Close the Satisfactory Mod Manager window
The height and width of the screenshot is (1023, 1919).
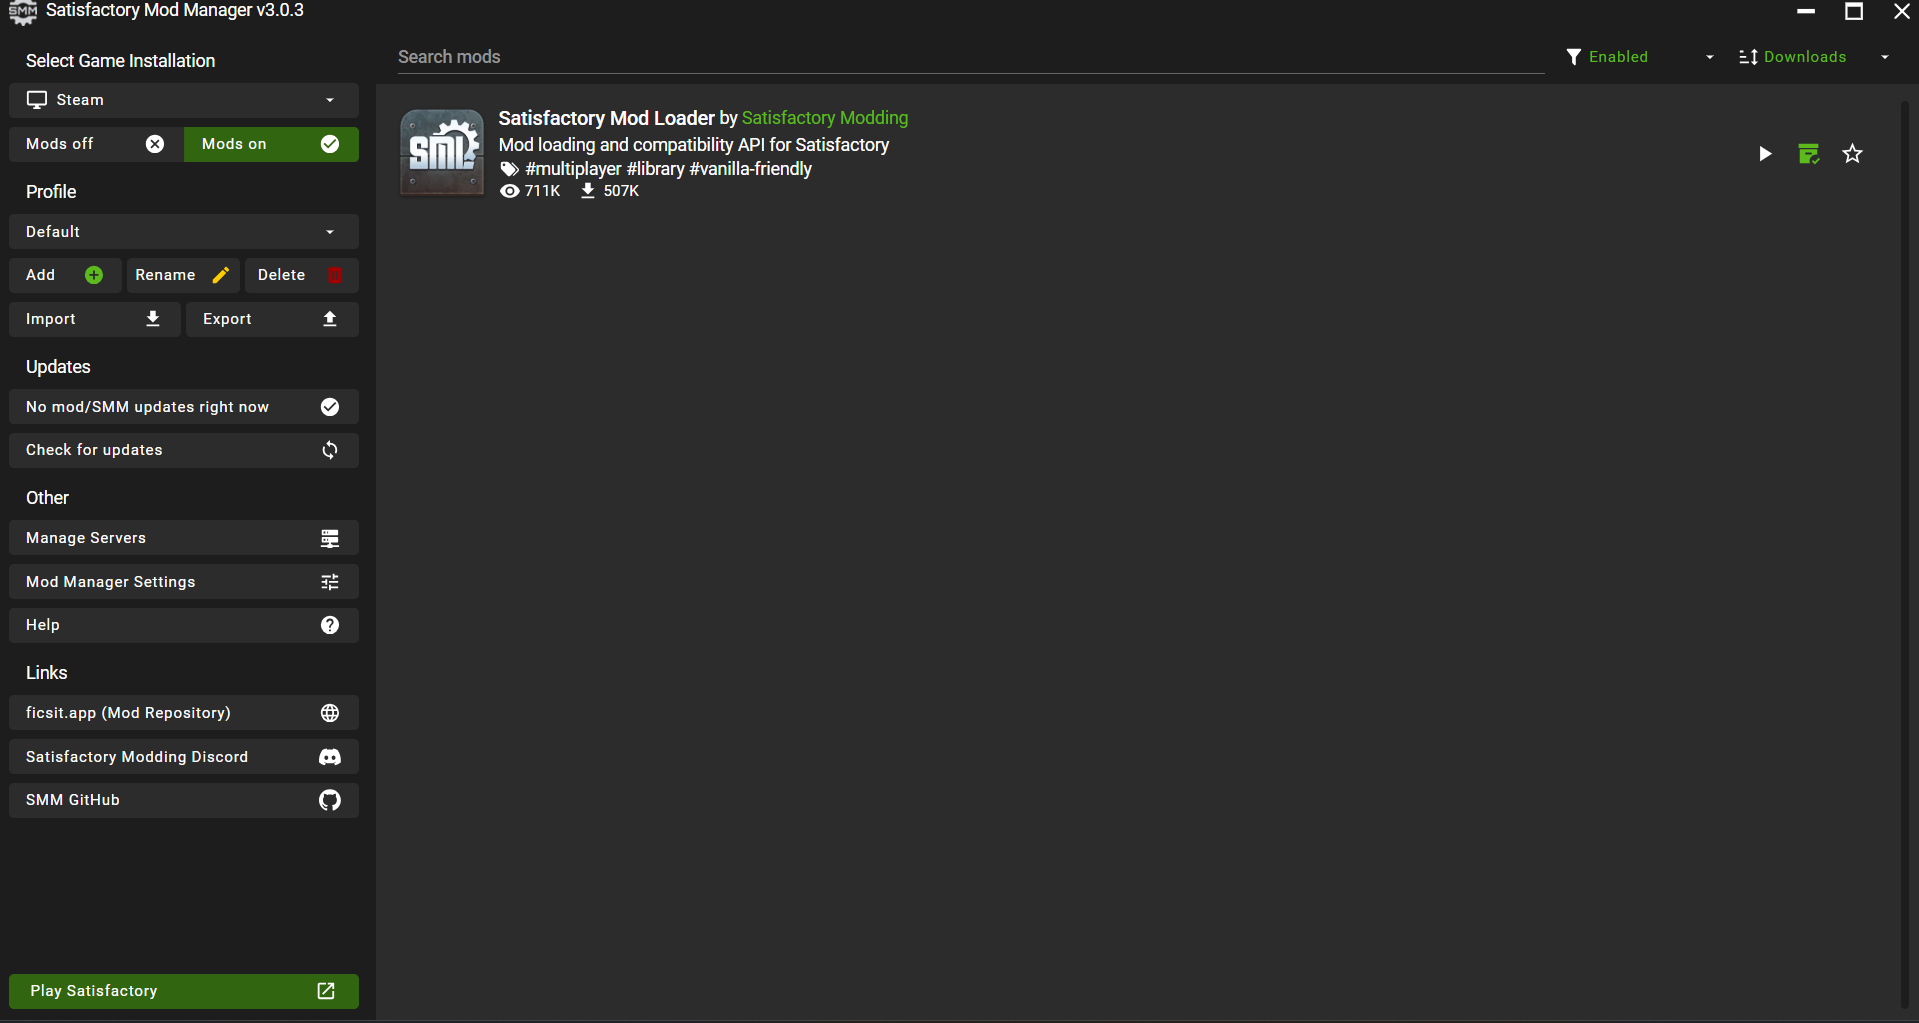1902,11
